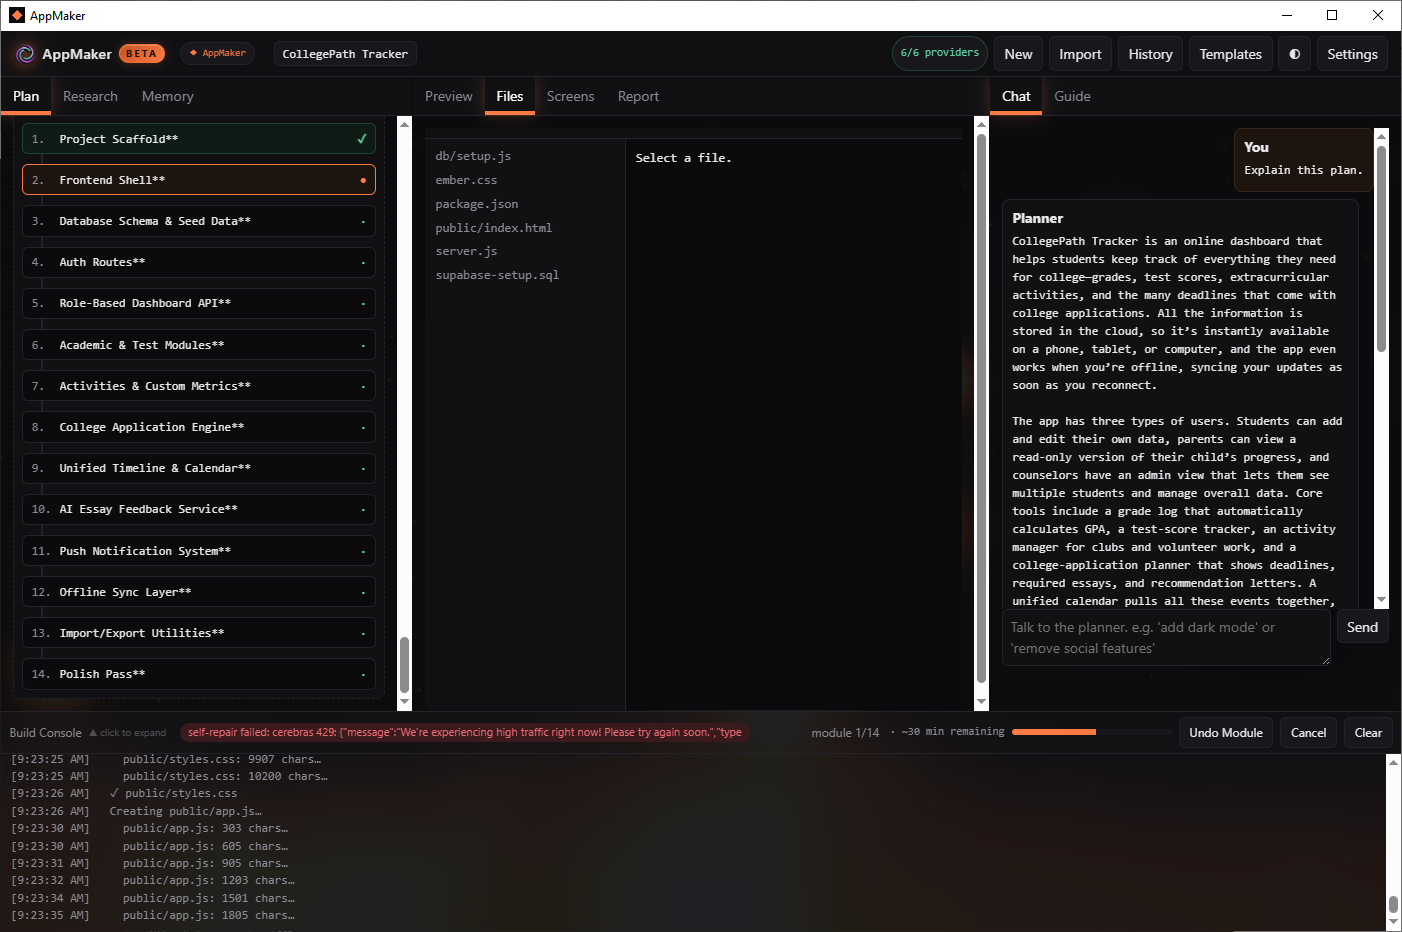Screen dimensions: 1402x932
Task: Switch to the Guide tab
Action: [x=1072, y=96]
